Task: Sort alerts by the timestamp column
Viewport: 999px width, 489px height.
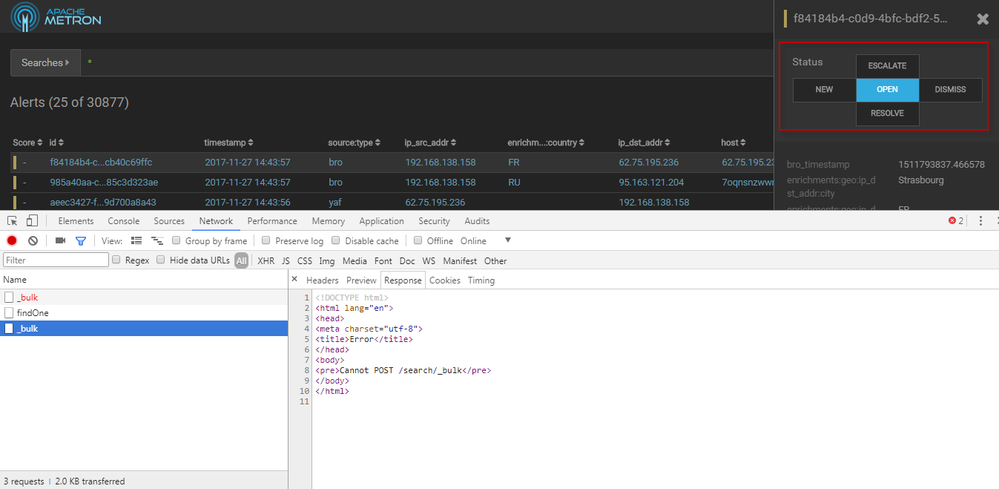Action: pos(228,143)
